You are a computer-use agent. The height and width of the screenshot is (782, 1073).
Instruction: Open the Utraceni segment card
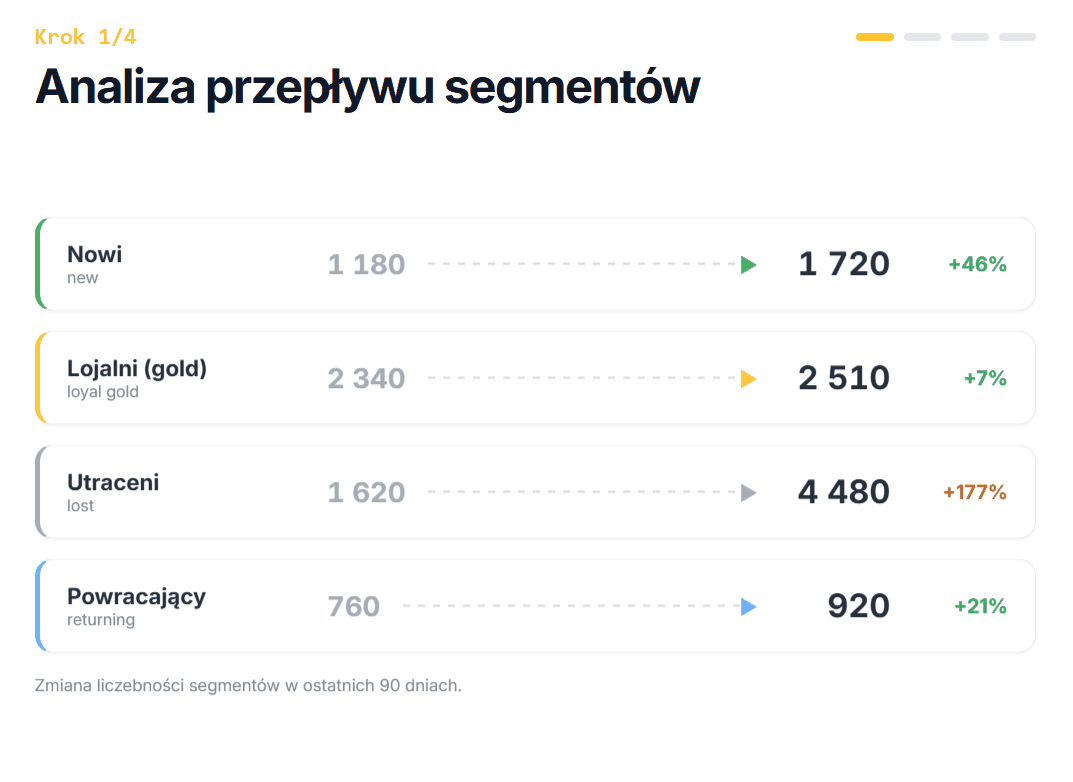[535, 492]
